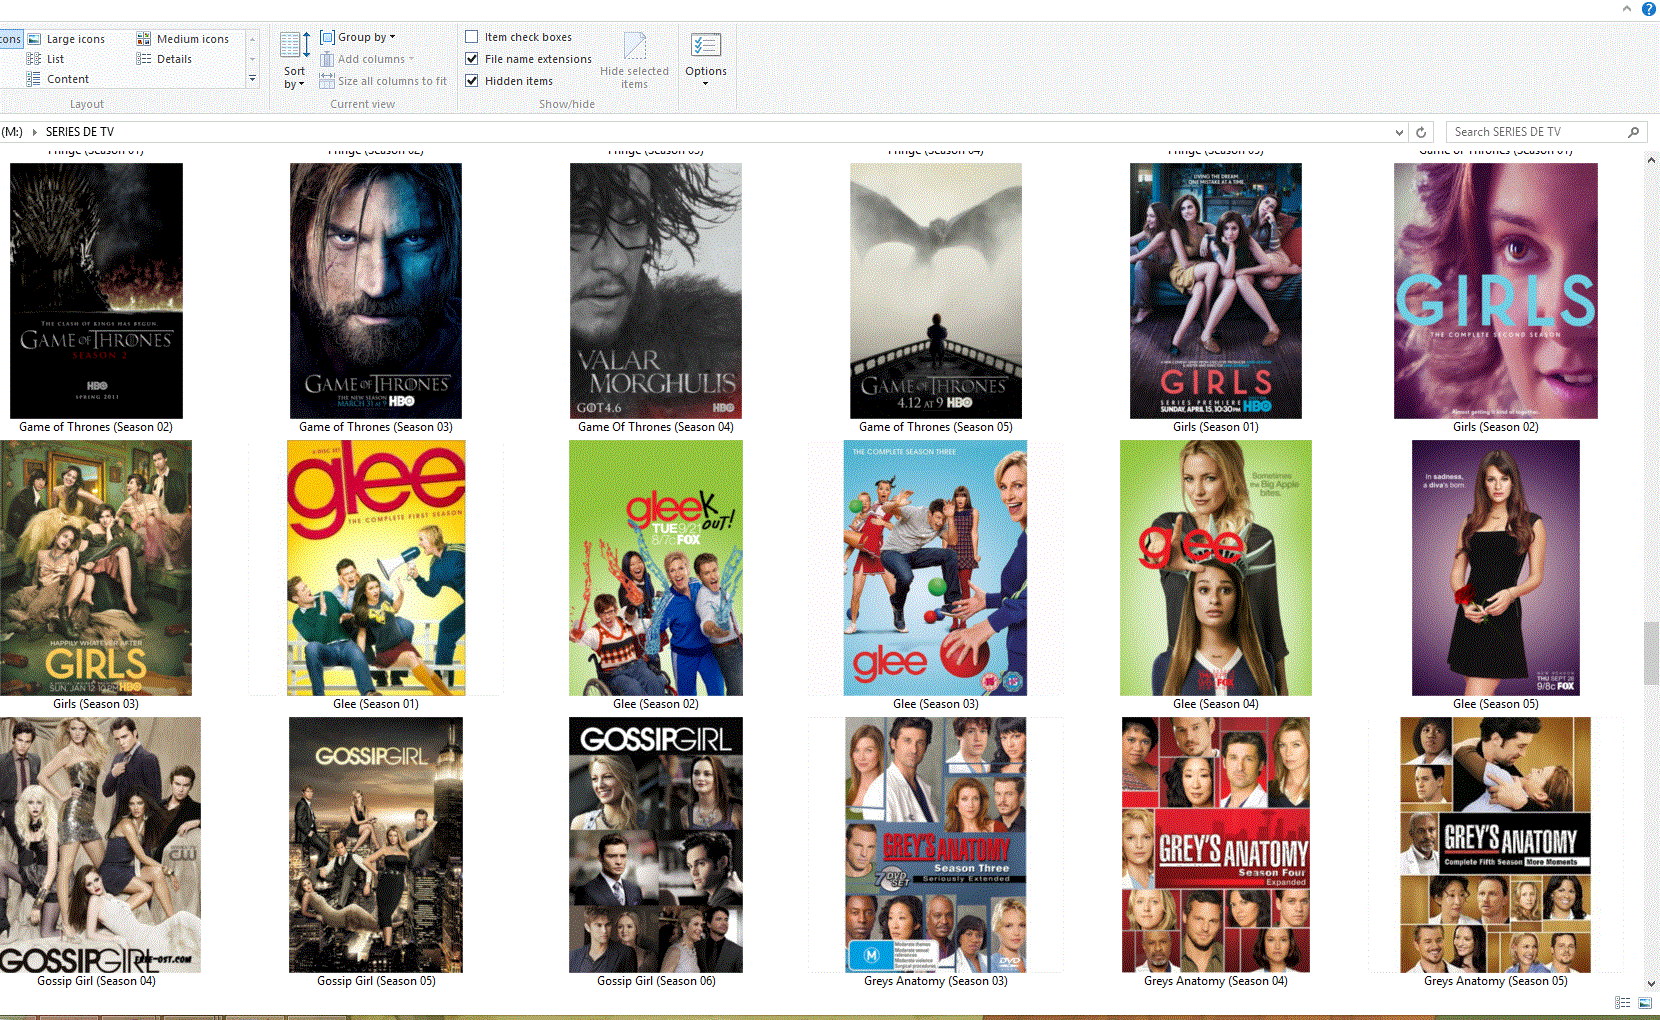1660x1020 pixels.
Task: Select the Greys Anatomy Season 04 poster
Action: click(1216, 845)
